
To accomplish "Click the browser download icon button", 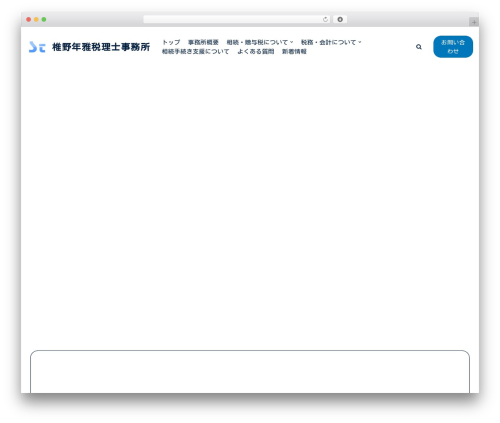I will click(340, 20).
